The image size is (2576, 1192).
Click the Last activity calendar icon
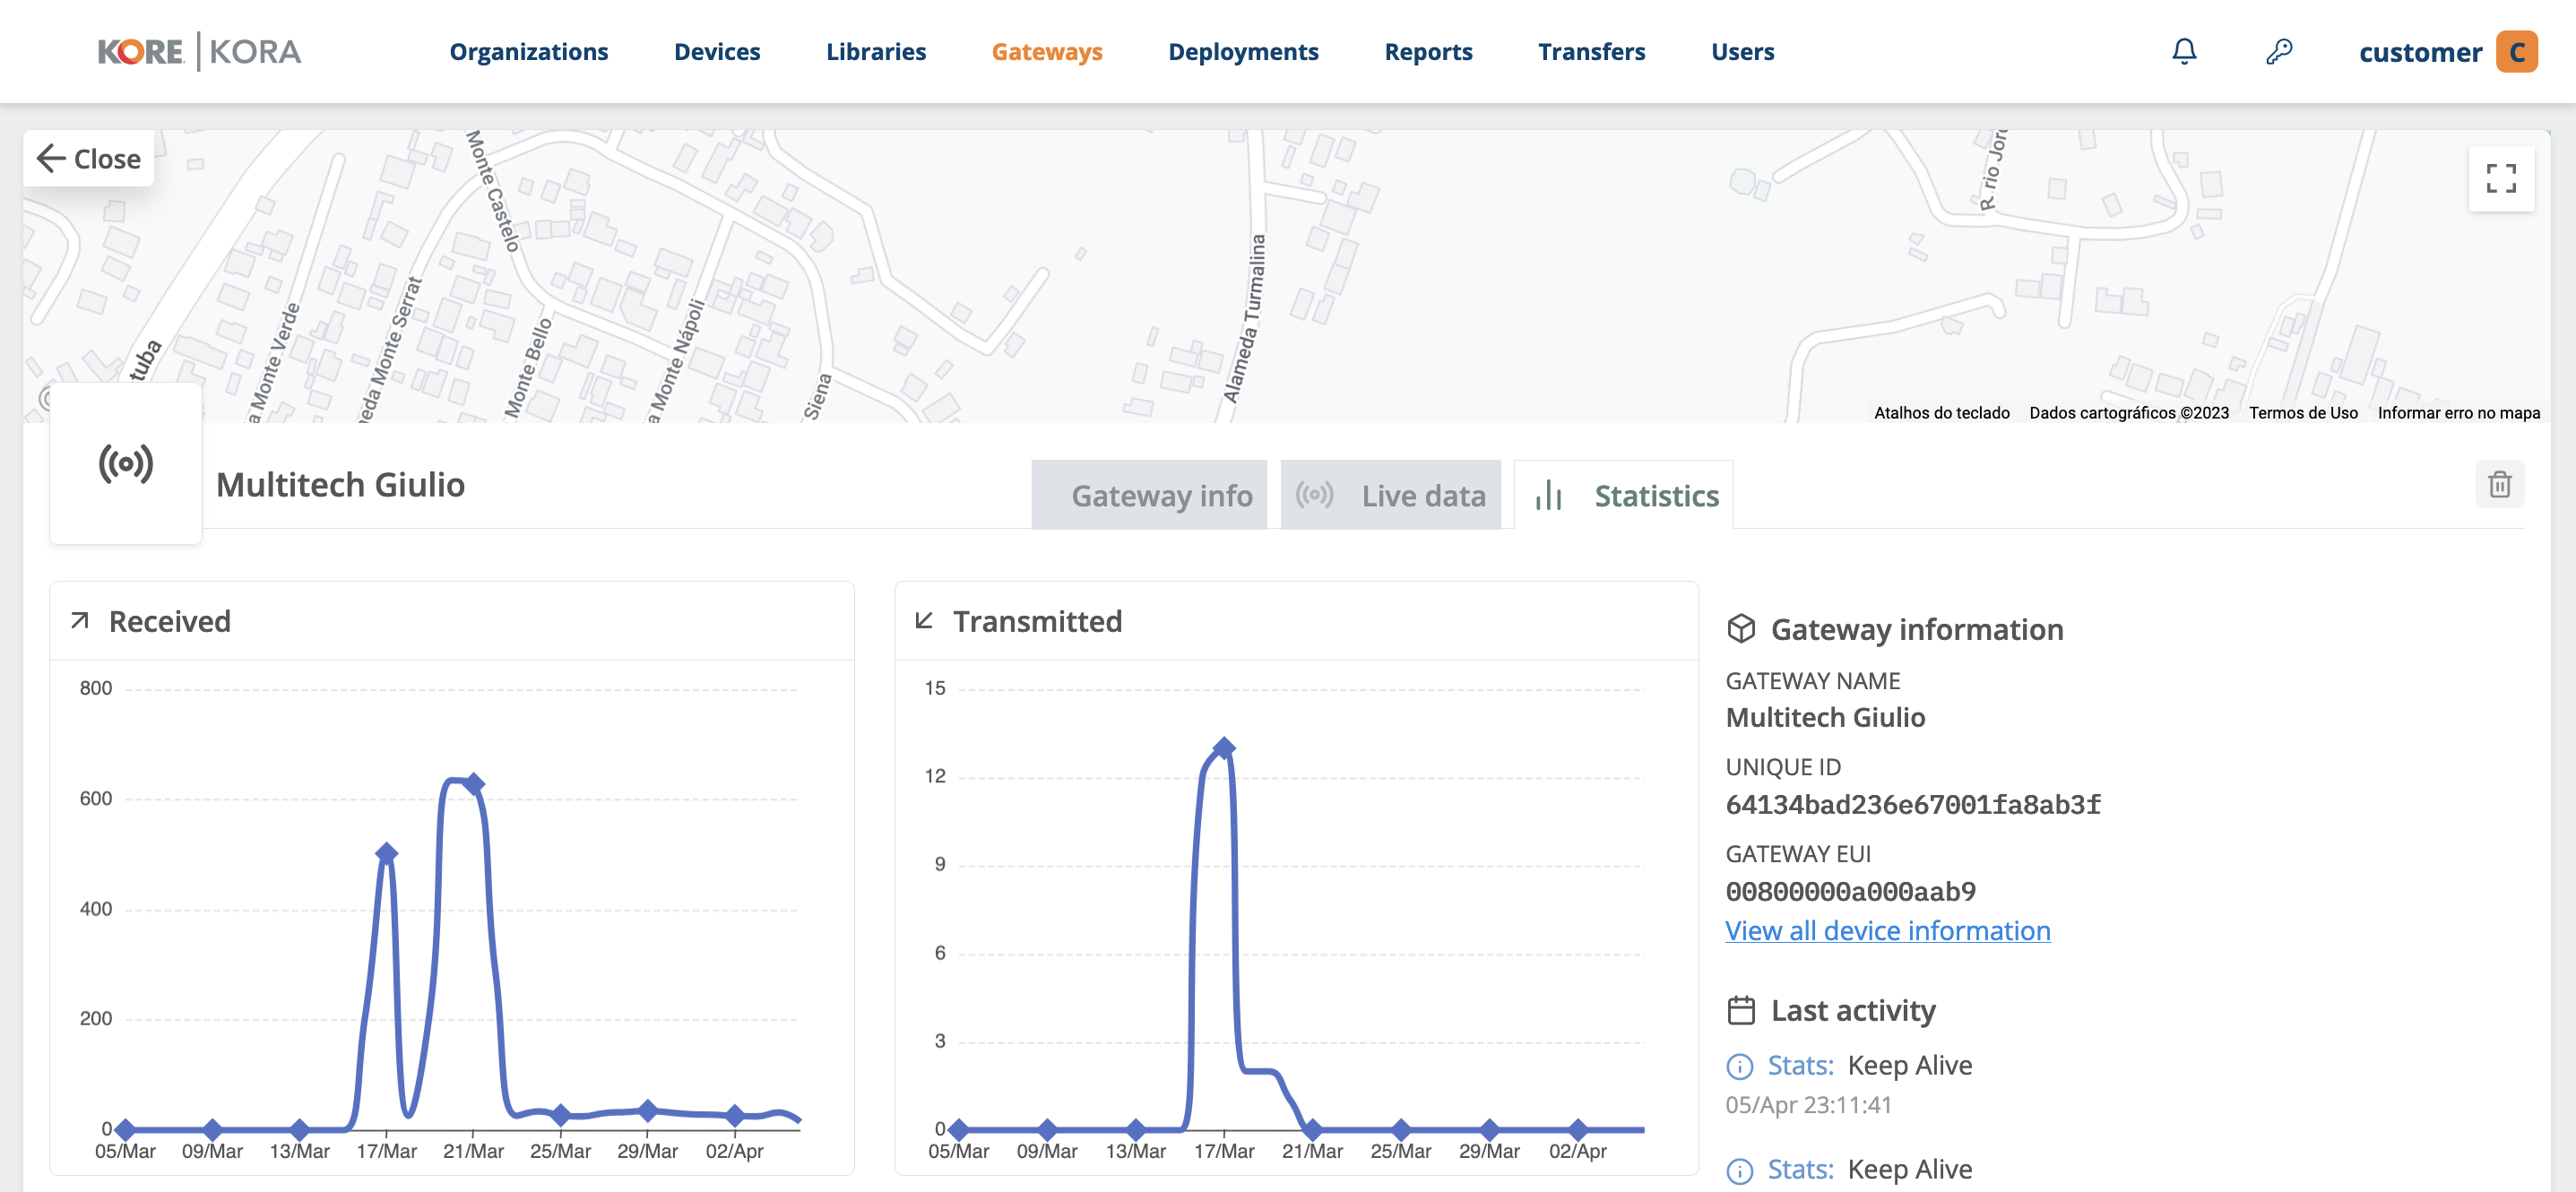click(1741, 1010)
